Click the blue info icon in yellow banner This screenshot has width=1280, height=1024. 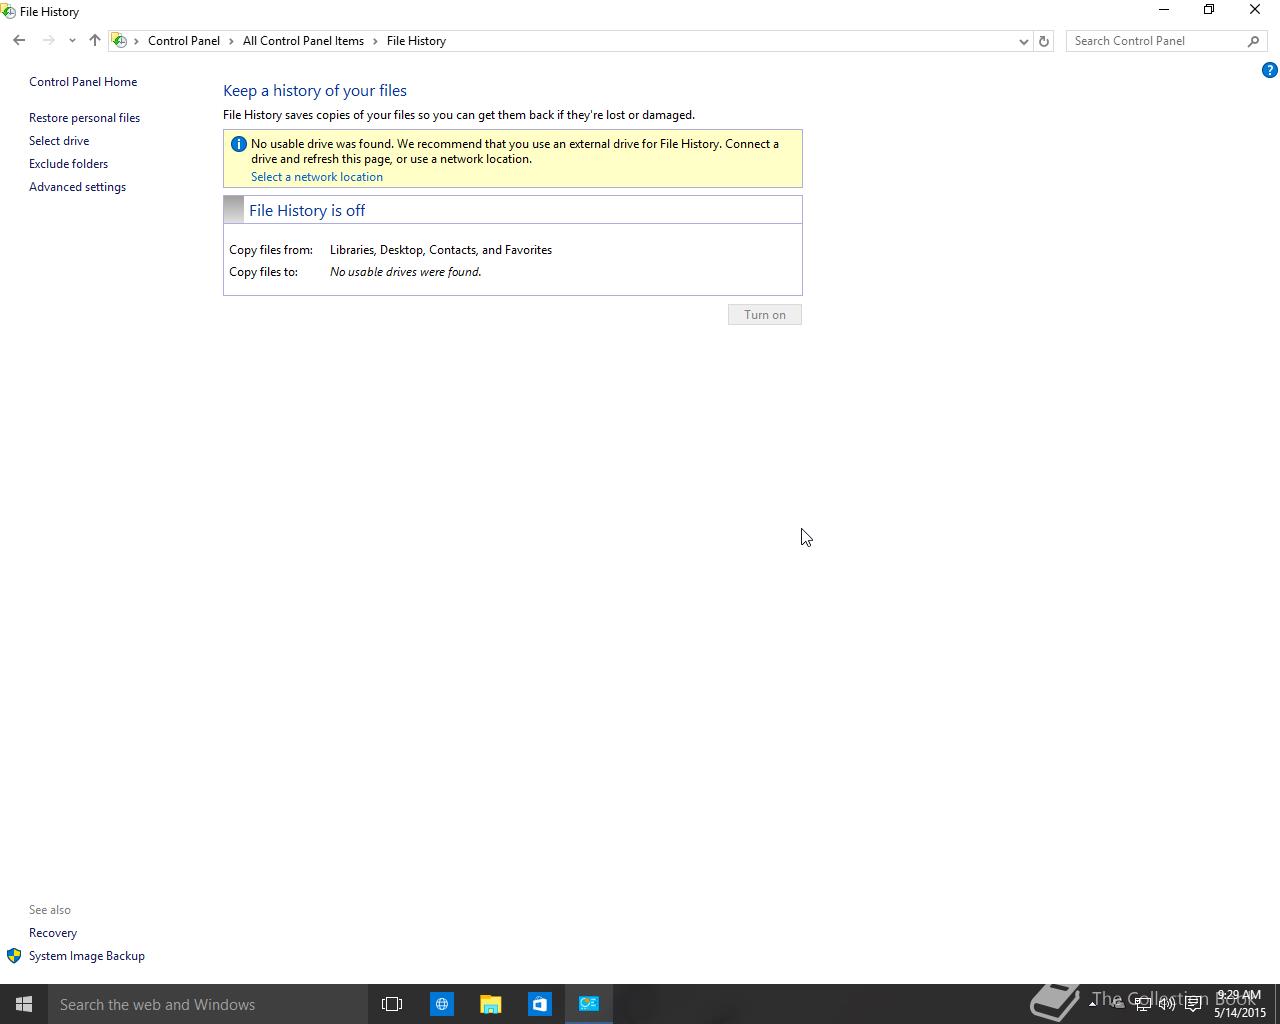238,144
